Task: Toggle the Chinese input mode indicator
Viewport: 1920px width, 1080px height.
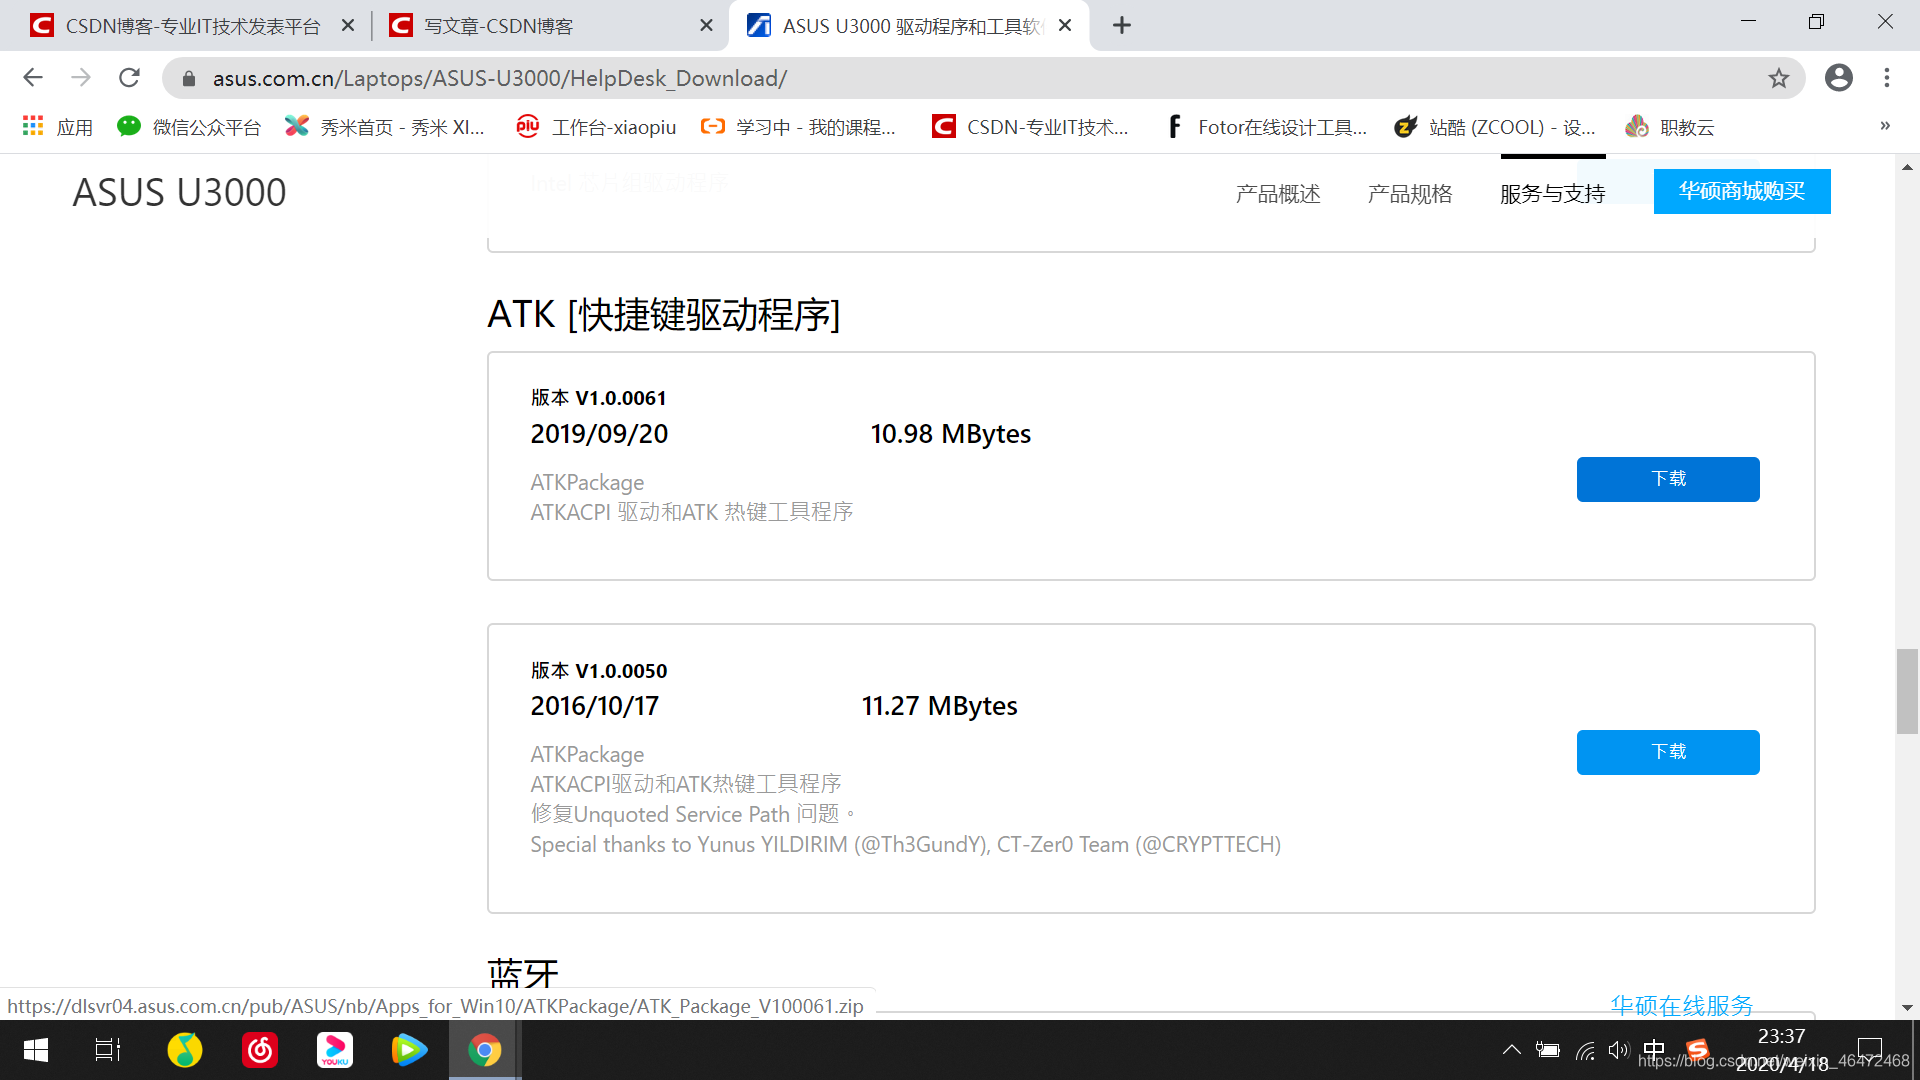Action: [x=1654, y=1049]
